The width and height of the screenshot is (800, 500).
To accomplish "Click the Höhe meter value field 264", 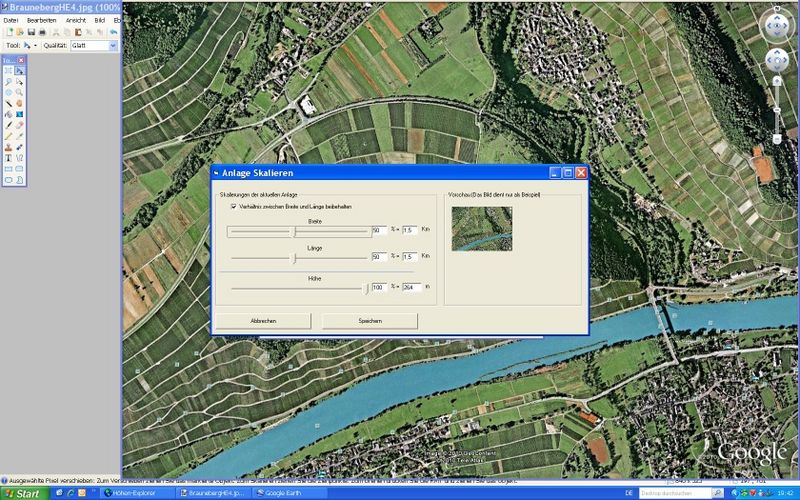I will 412,287.
